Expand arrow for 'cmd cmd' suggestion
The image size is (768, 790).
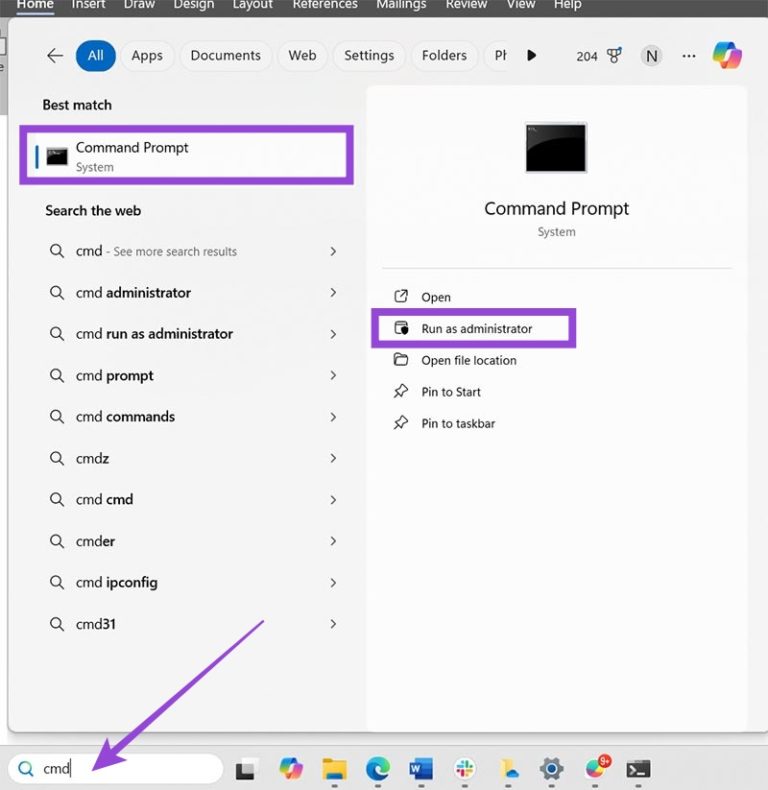tap(333, 499)
